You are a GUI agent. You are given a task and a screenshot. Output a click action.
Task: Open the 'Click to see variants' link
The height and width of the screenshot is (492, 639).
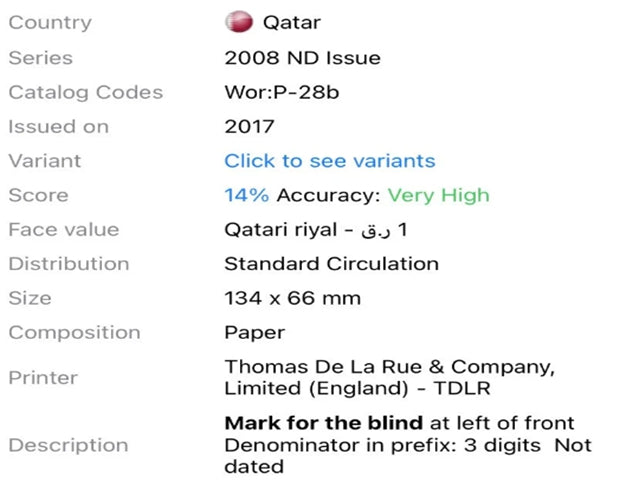pyautogui.click(x=330, y=161)
